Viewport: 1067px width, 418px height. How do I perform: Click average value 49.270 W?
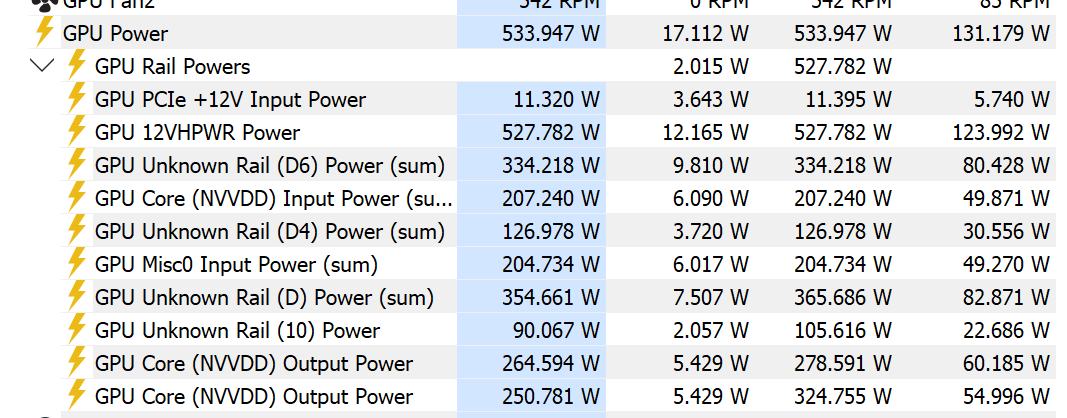click(1006, 265)
